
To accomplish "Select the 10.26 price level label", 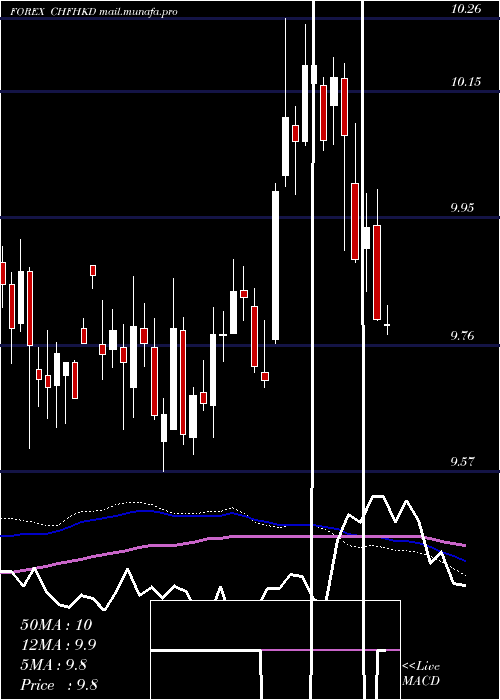I will coord(466,8).
